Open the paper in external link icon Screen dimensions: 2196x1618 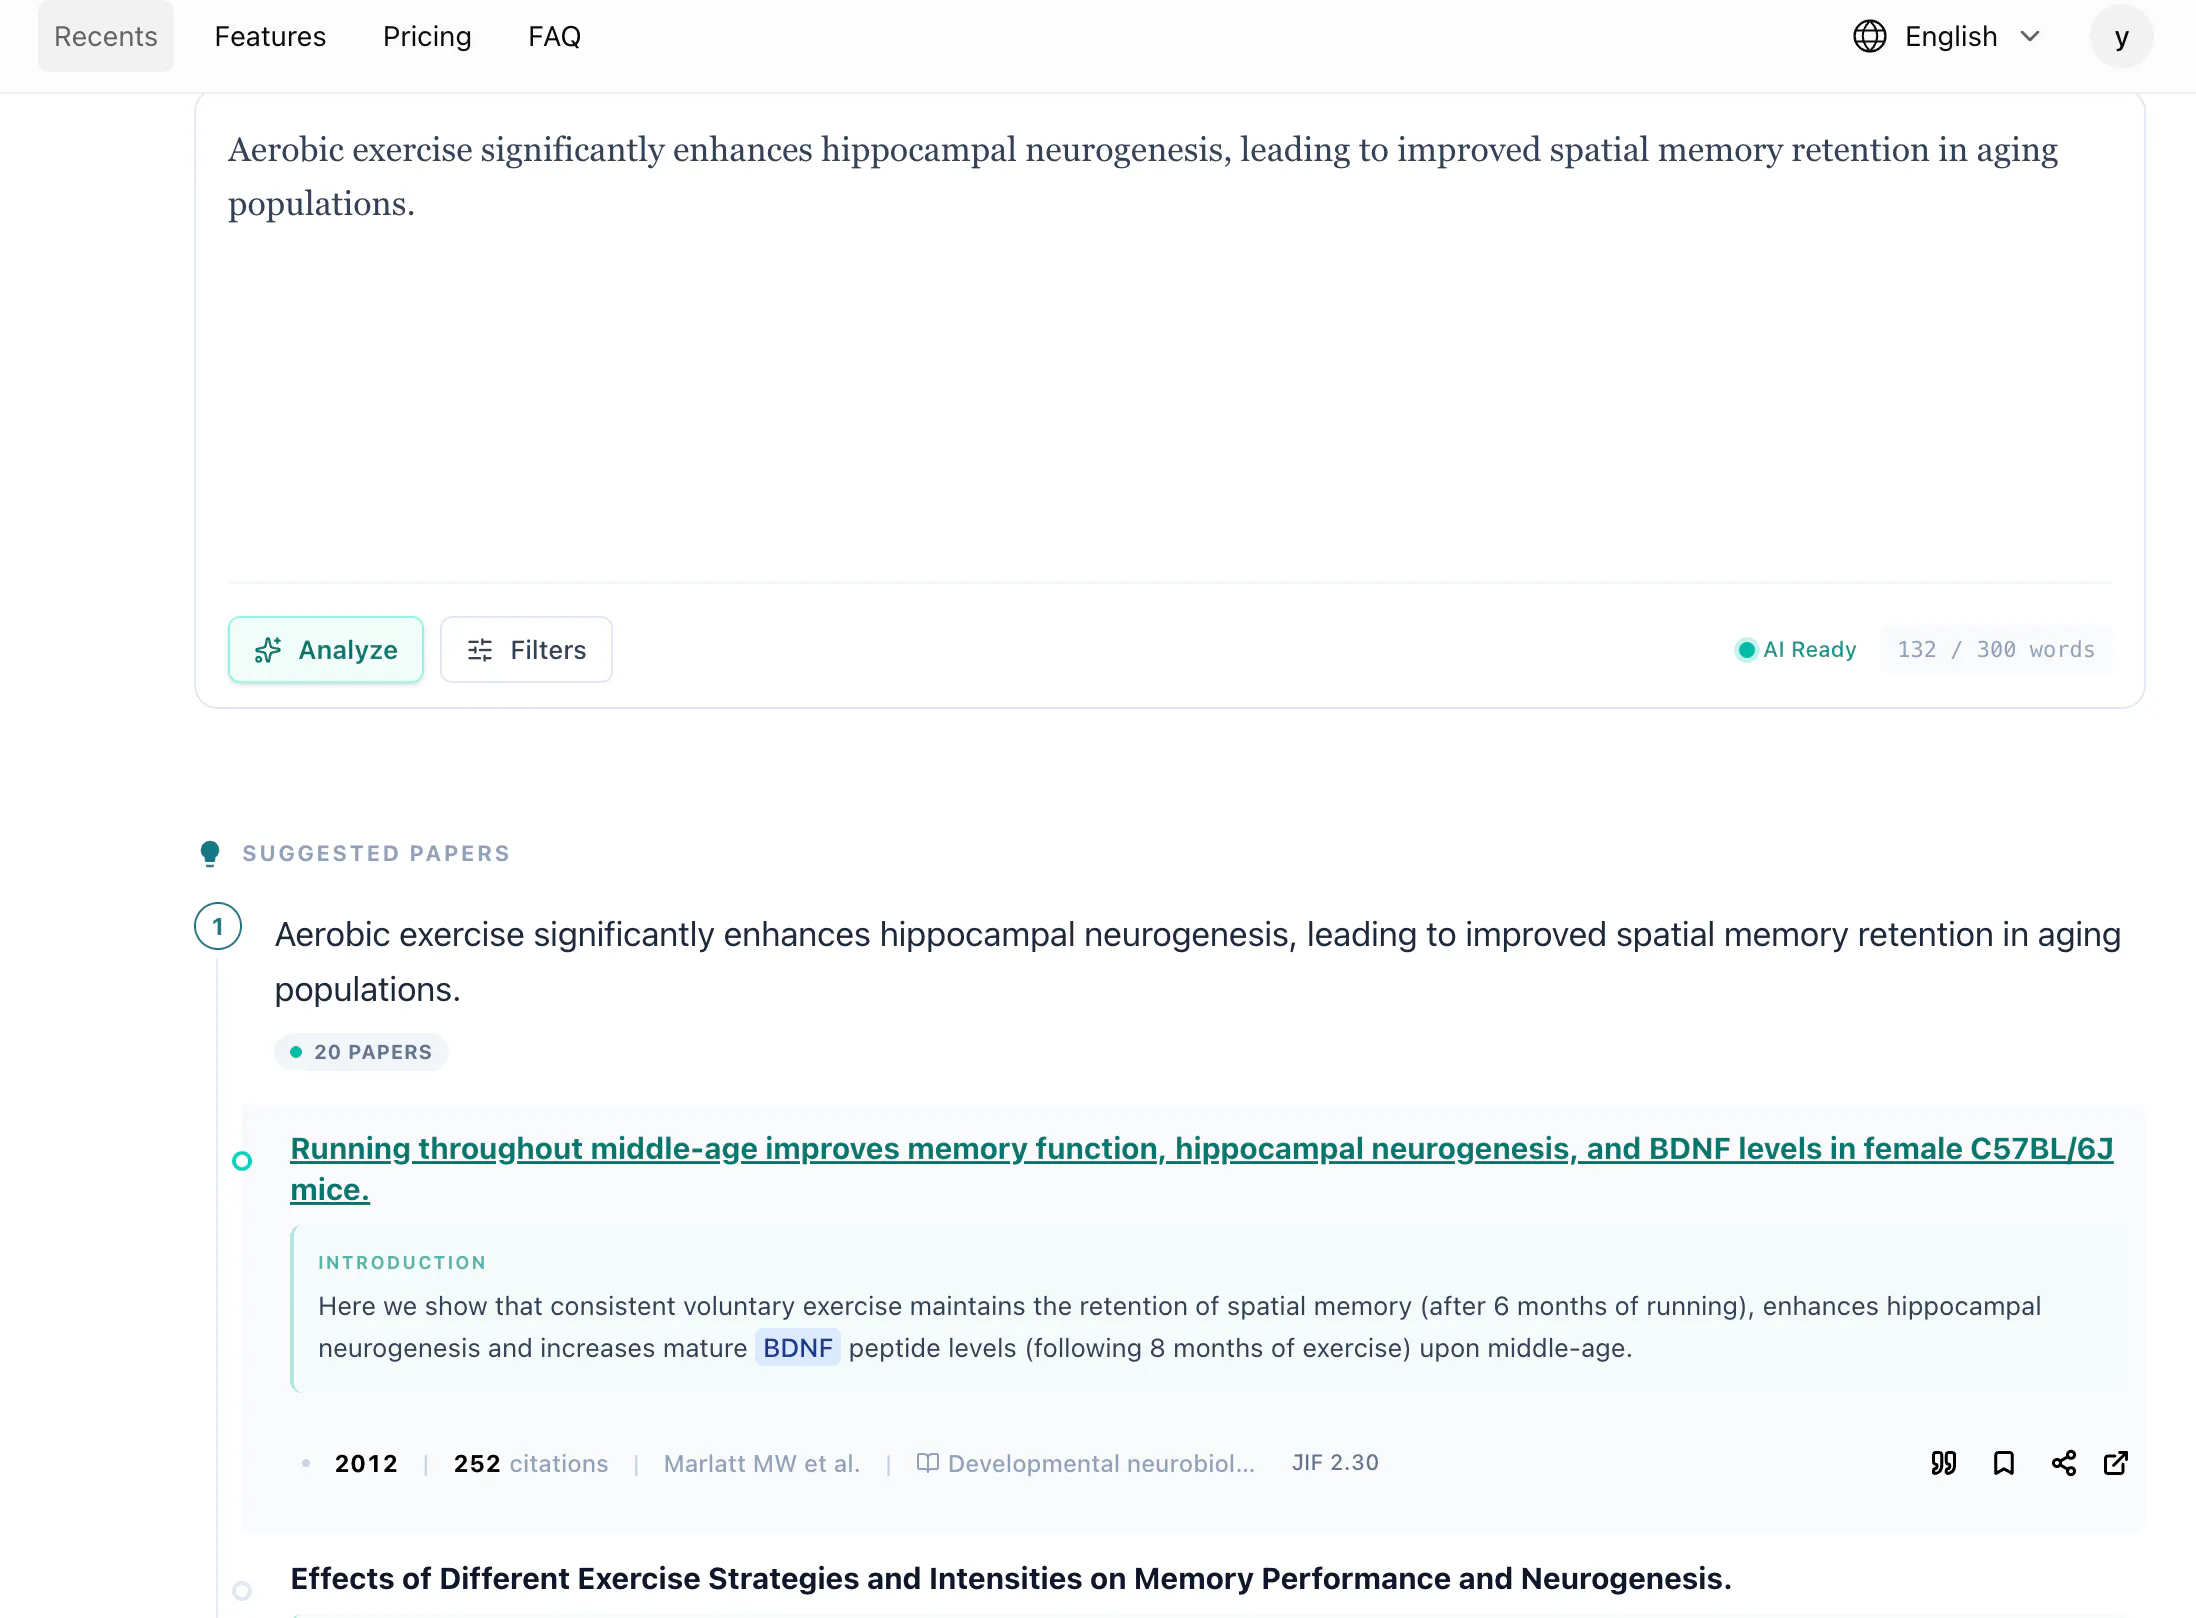pyautogui.click(x=2116, y=1464)
